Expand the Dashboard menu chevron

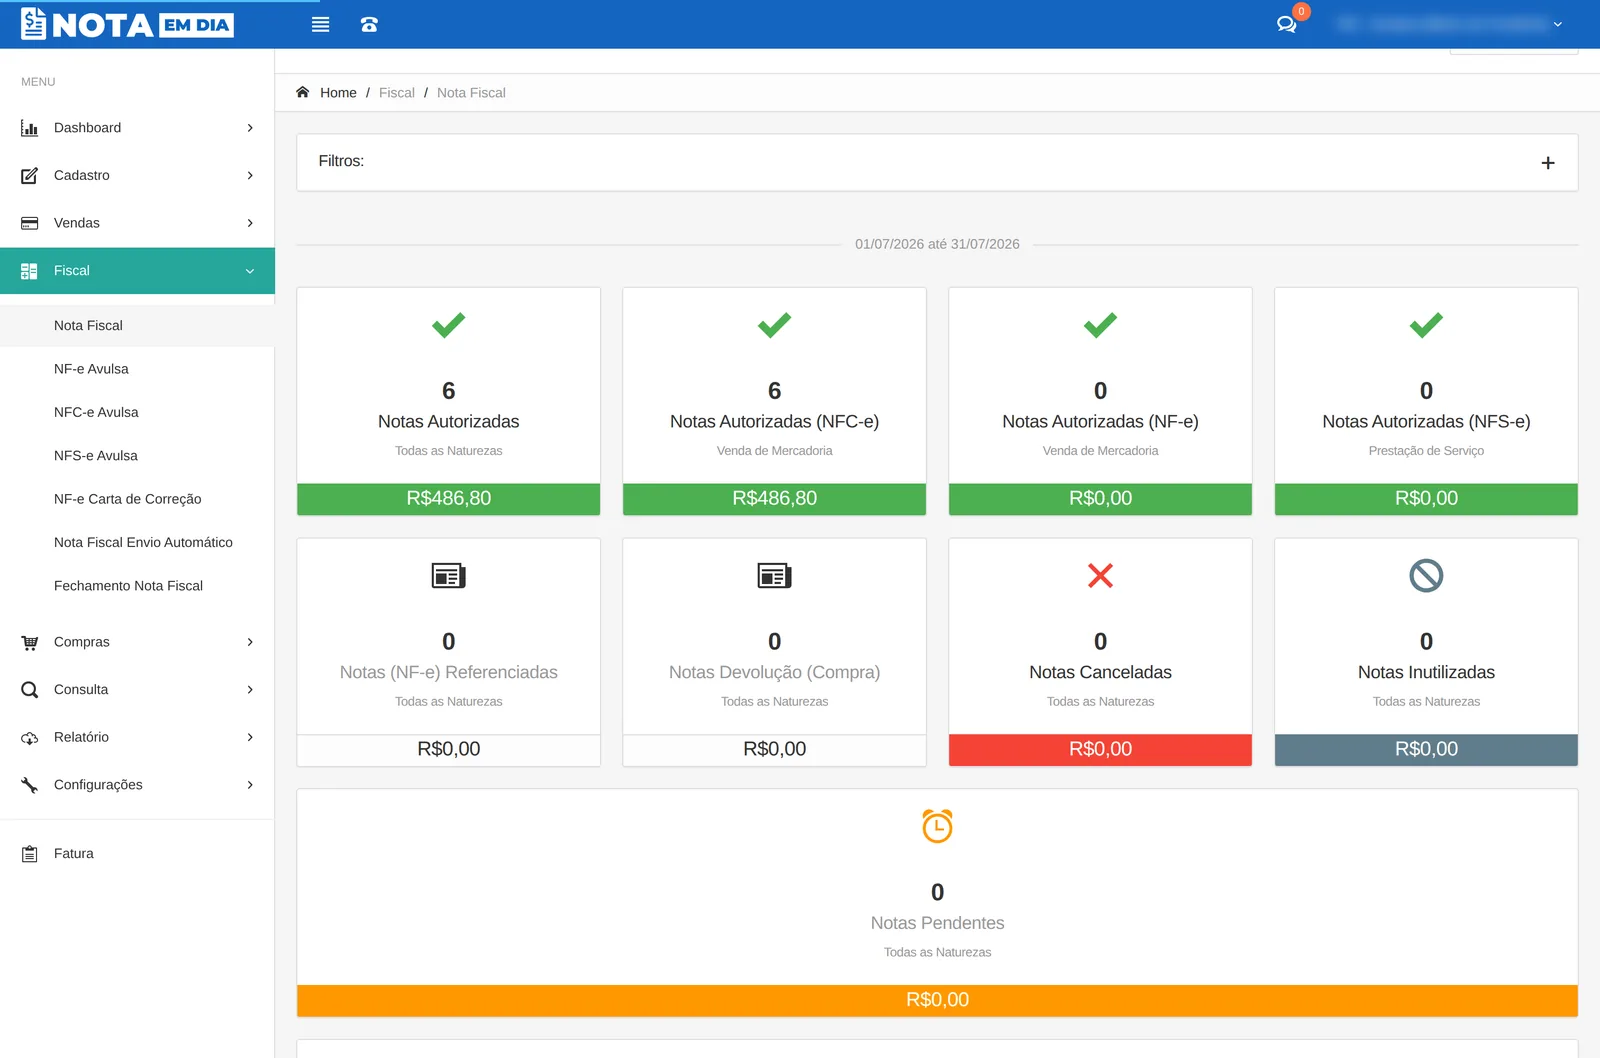[x=250, y=128]
